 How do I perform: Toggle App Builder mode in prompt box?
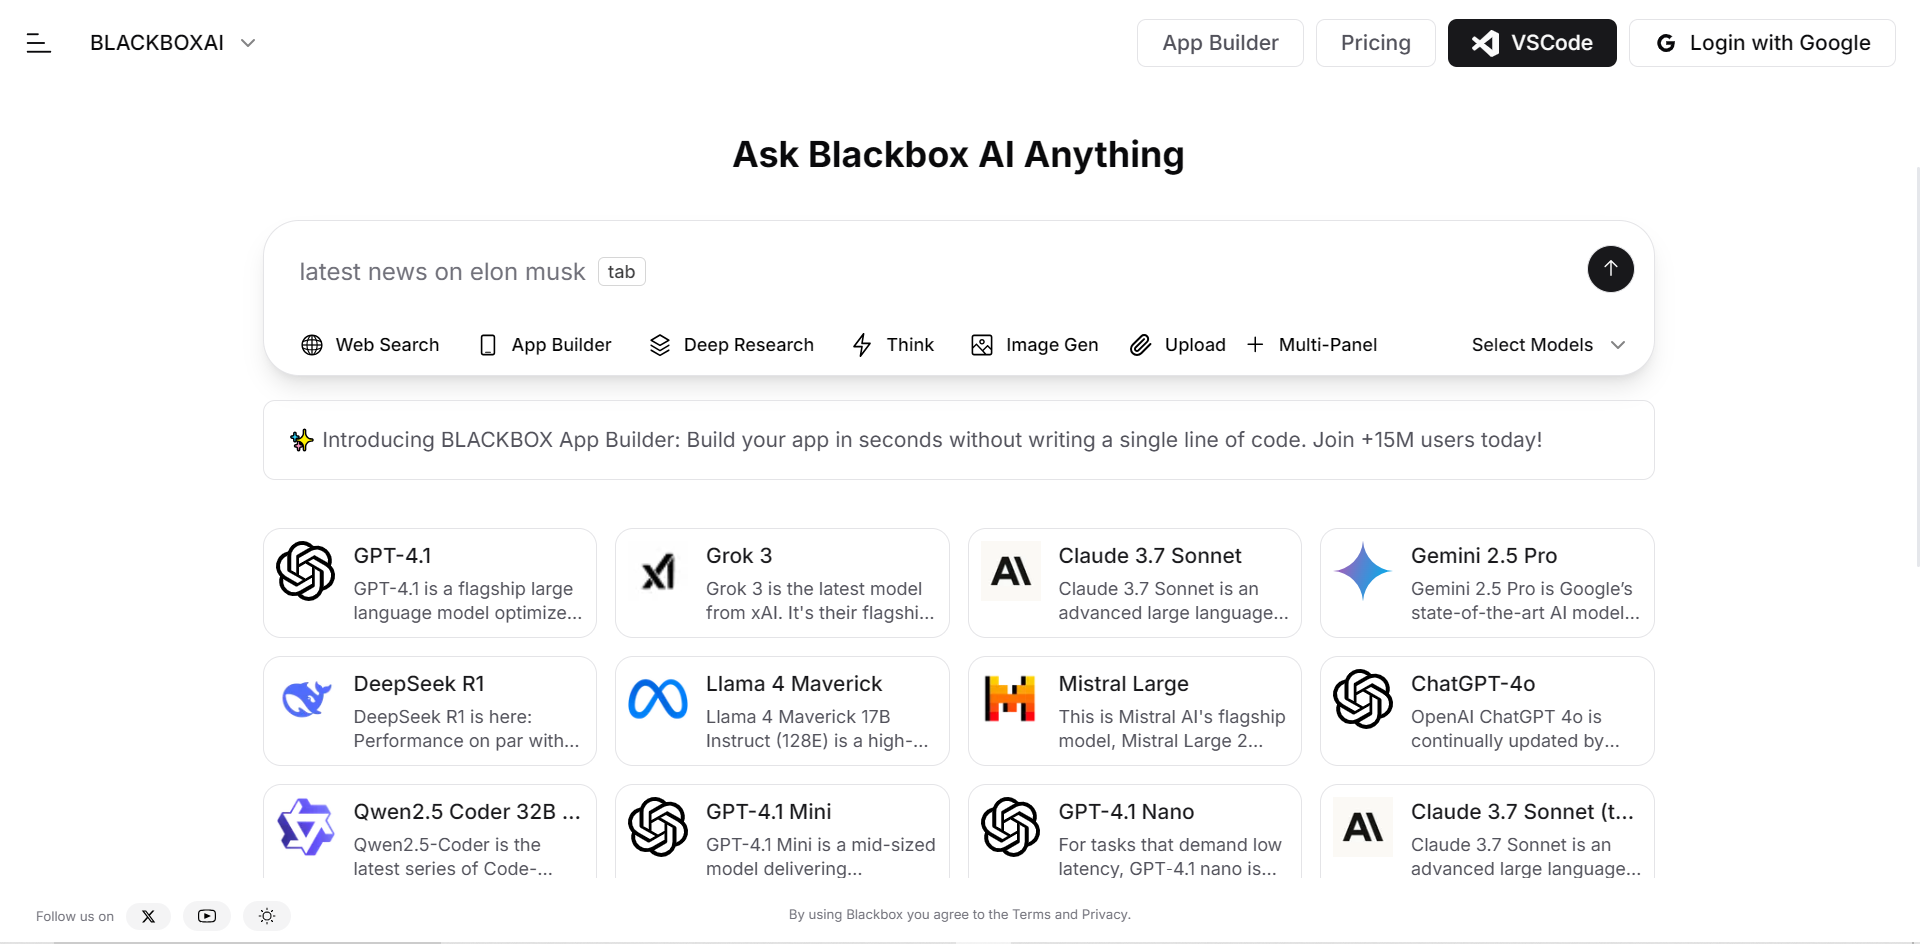pos(545,345)
